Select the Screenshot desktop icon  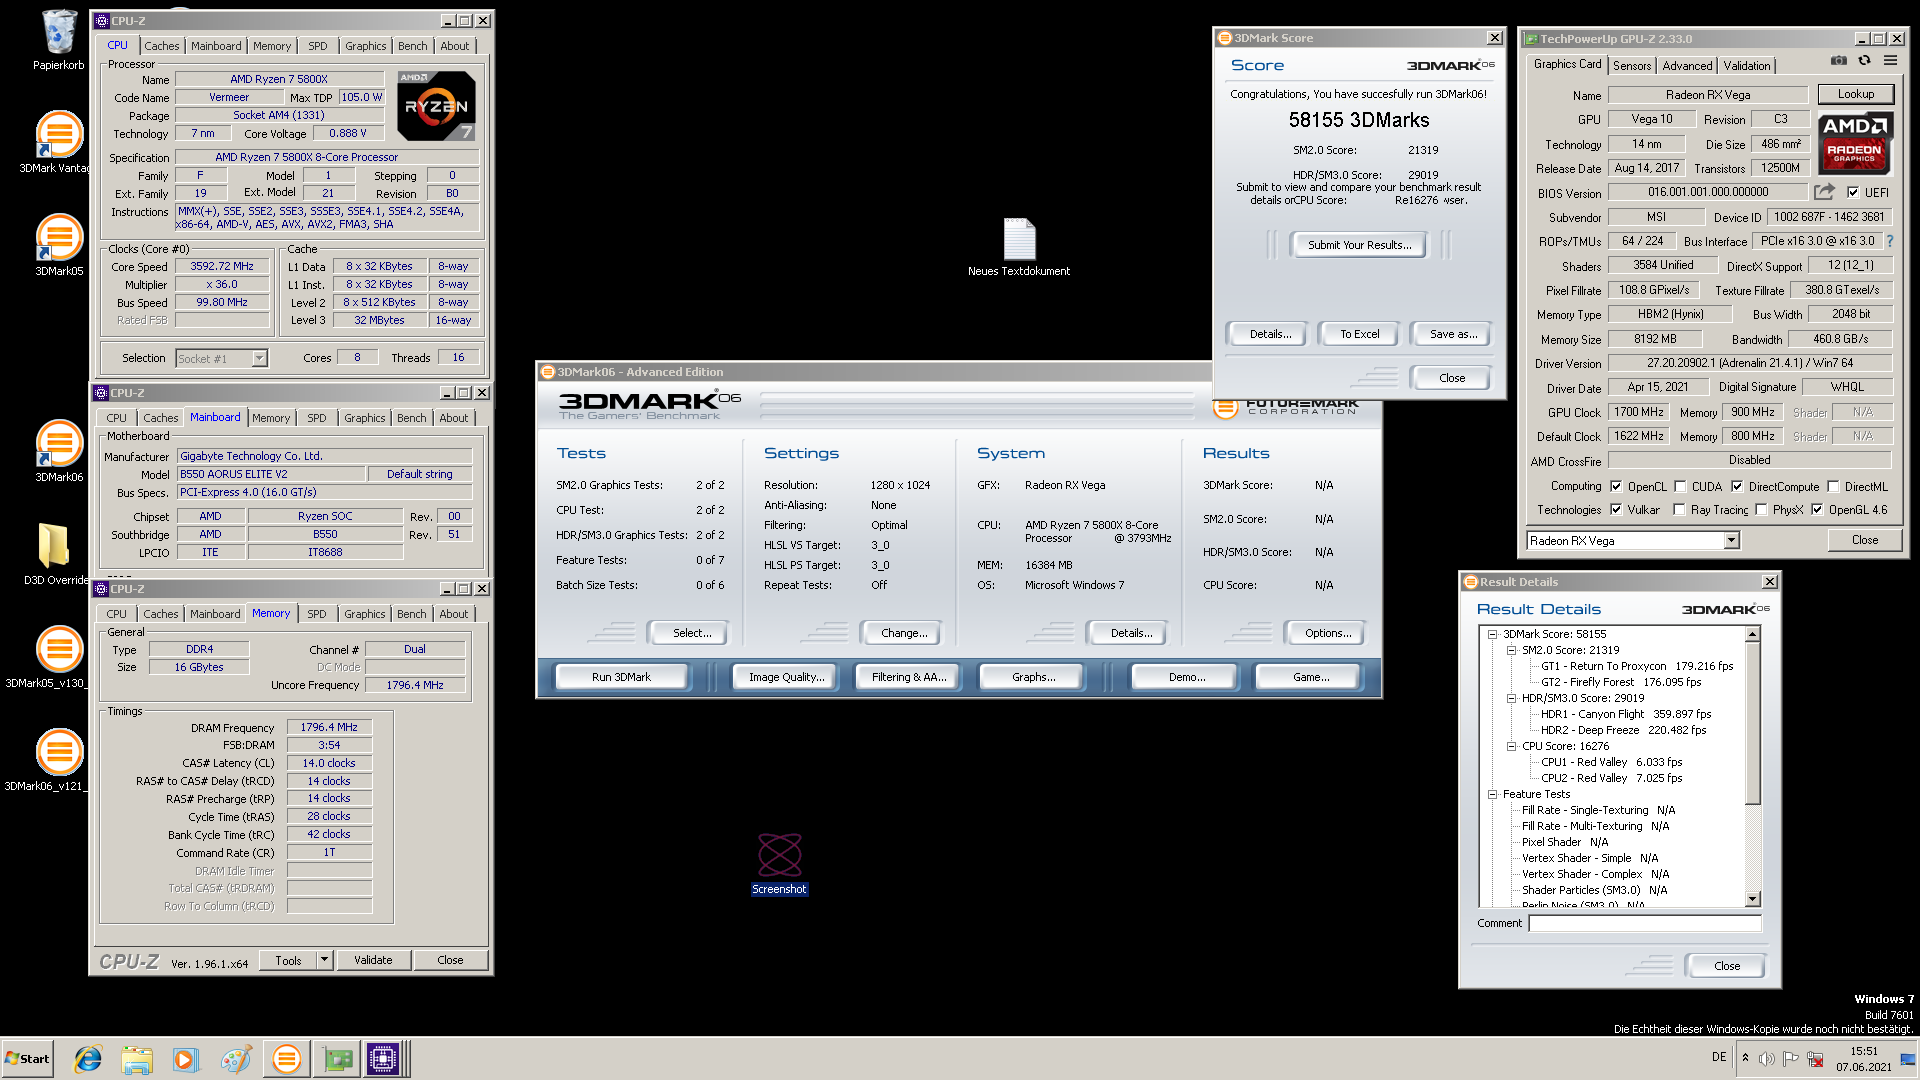point(779,856)
